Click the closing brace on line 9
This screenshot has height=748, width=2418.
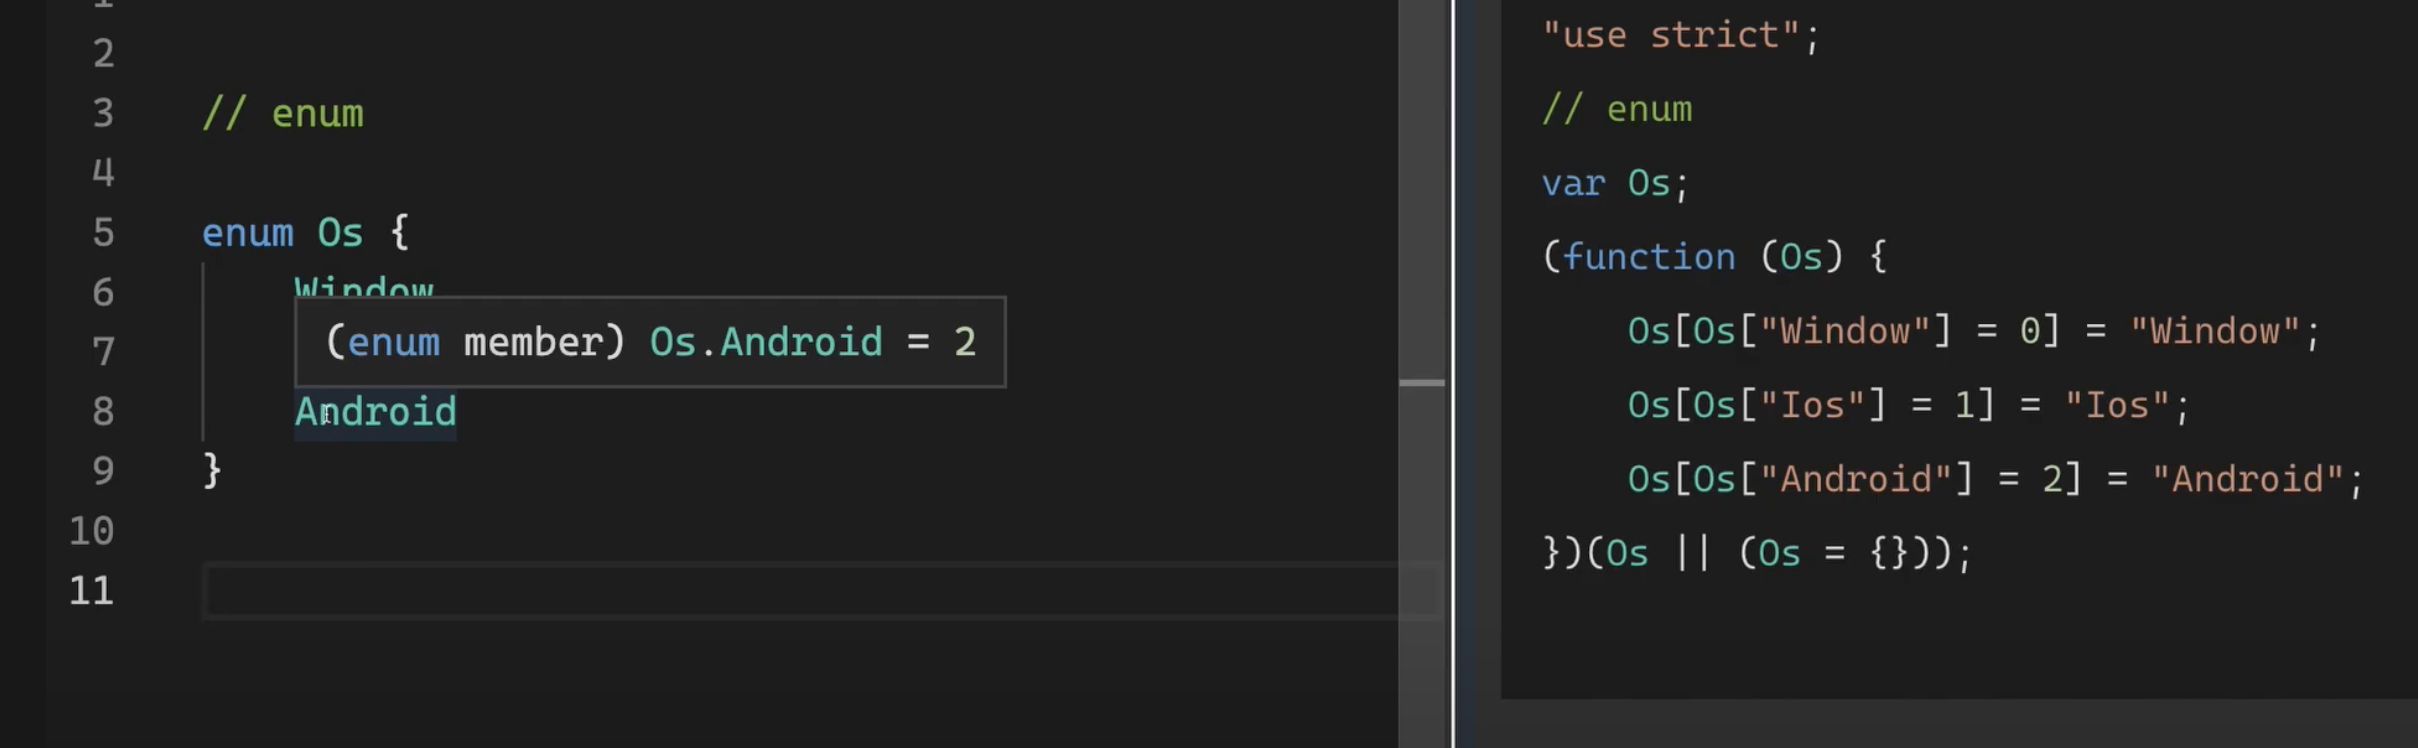click(212, 470)
